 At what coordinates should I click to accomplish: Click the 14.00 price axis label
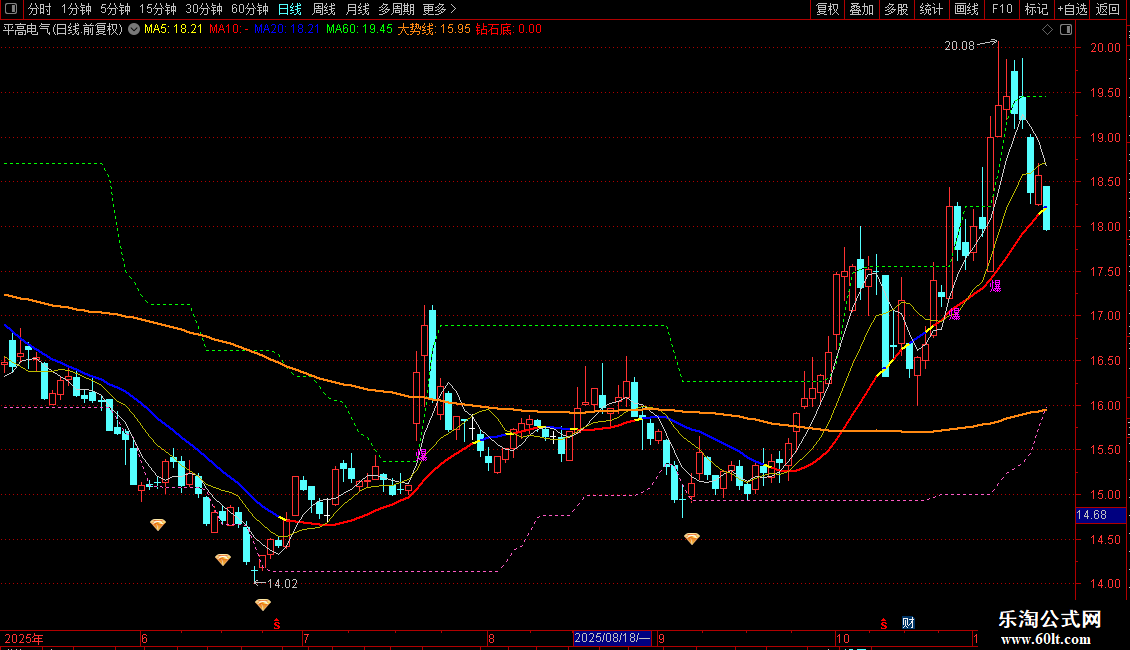[x=1105, y=584]
